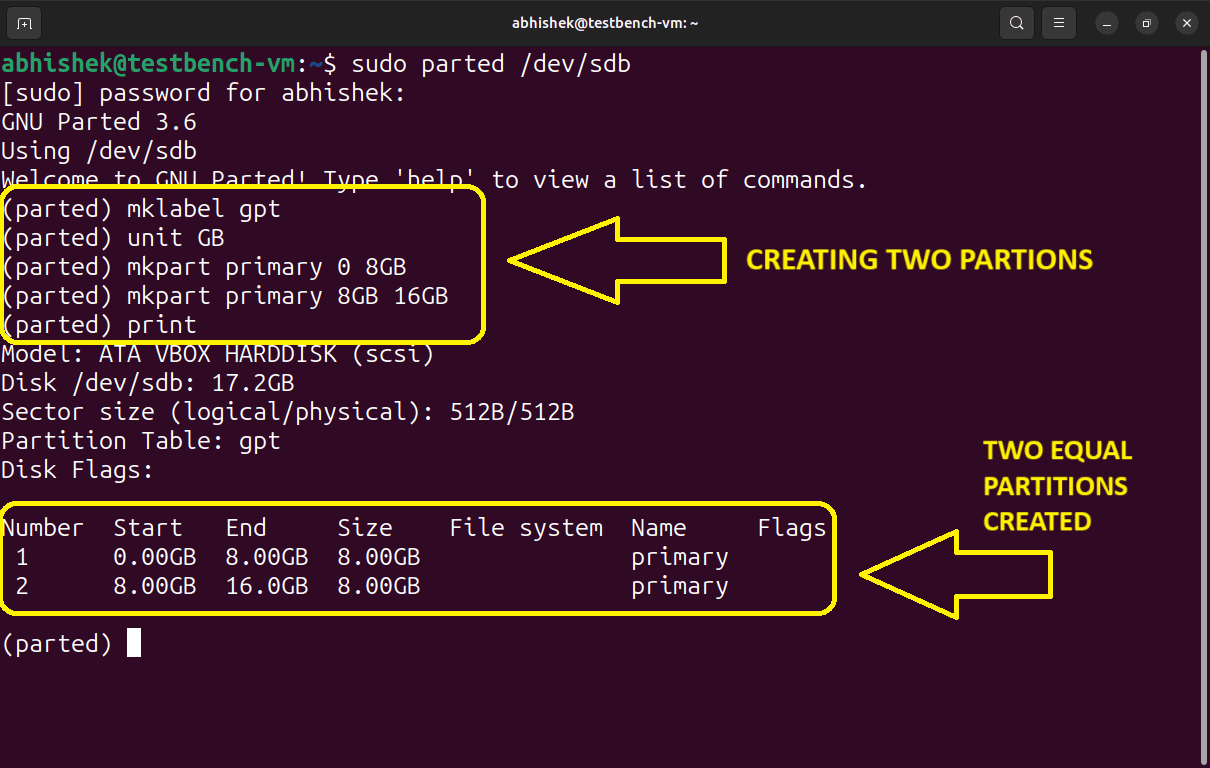Click the abhishek@testbench-vm title bar text
The image size is (1210, 768).
[605, 22]
